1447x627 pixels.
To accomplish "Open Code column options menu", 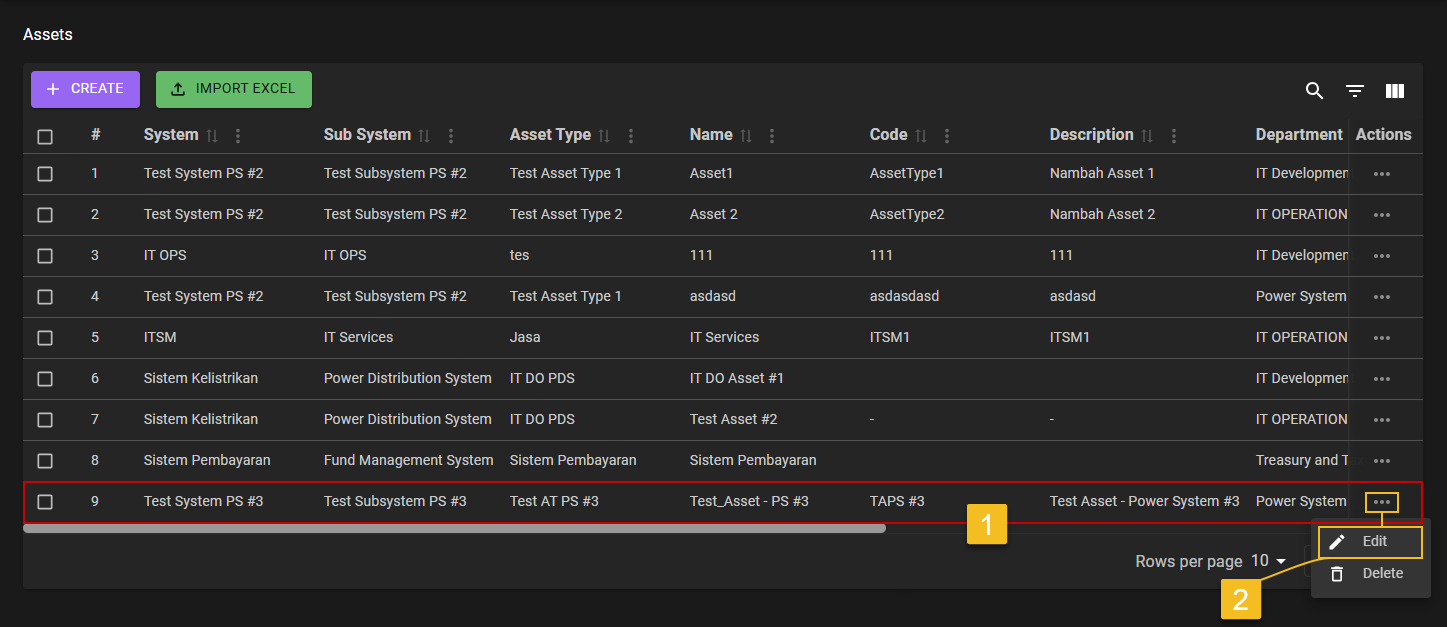I will (x=947, y=136).
